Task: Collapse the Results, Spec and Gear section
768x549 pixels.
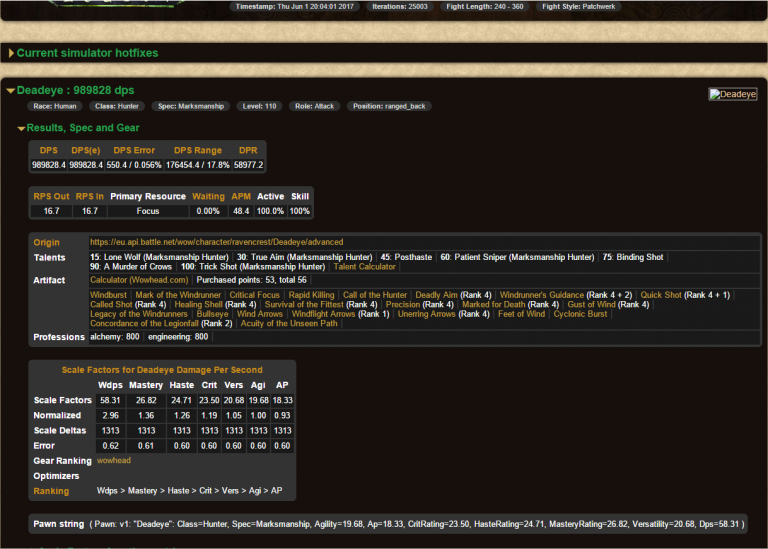Action: [82, 128]
